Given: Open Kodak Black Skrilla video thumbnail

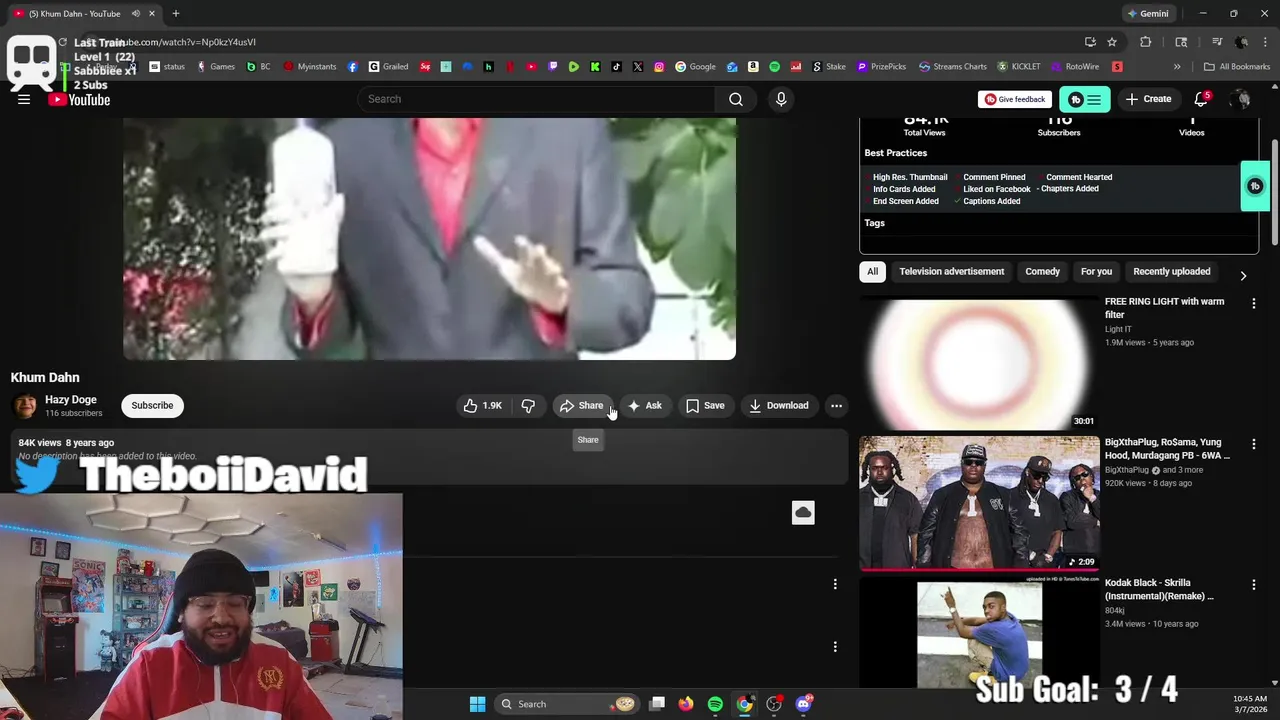Looking at the screenshot, I should point(979,632).
